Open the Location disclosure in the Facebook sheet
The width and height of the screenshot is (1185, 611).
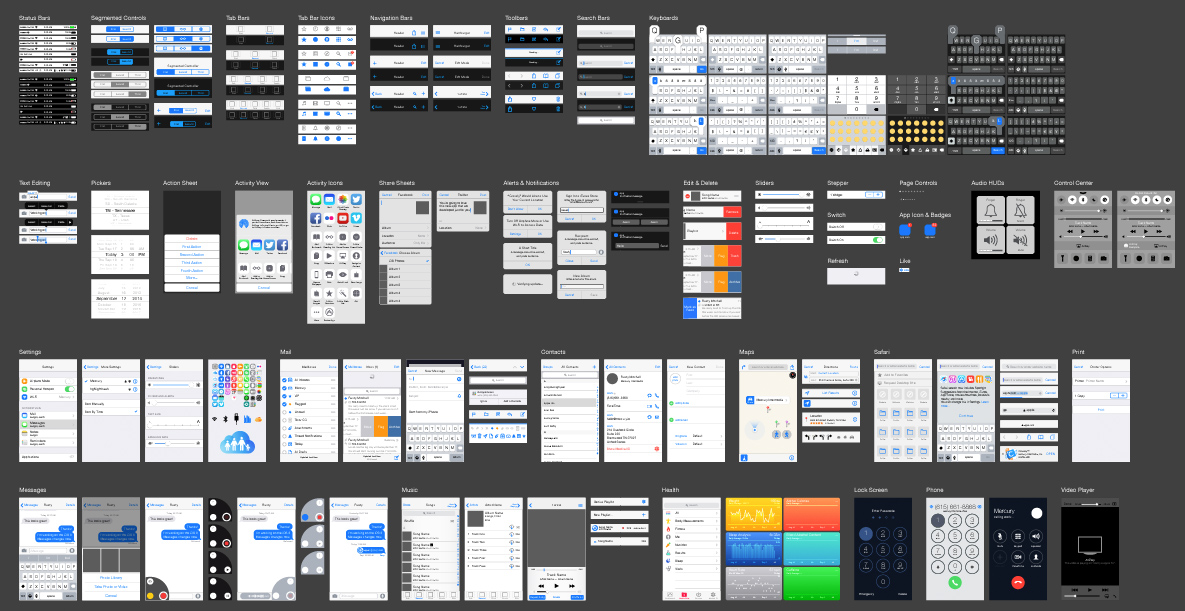[405, 236]
